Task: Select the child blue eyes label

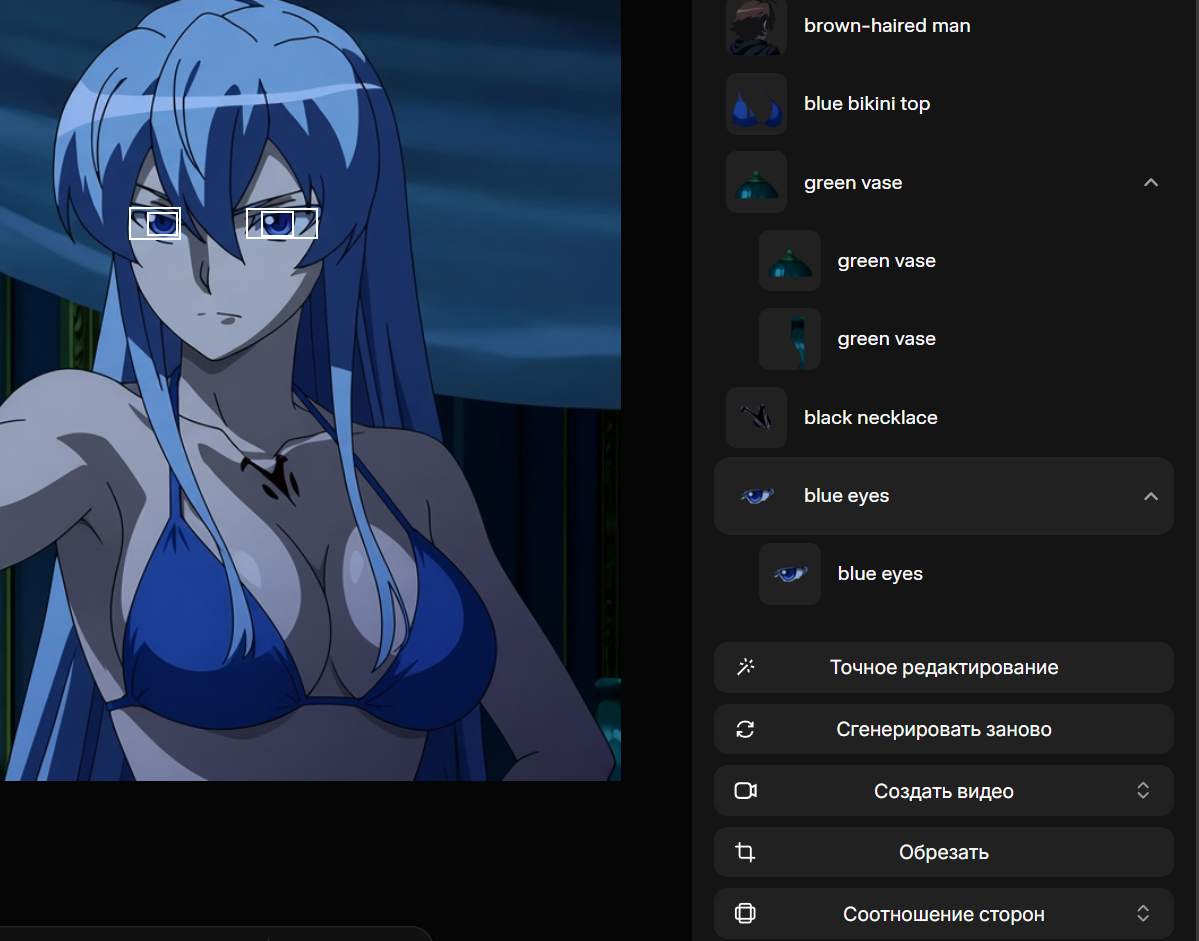Action: (880, 573)
